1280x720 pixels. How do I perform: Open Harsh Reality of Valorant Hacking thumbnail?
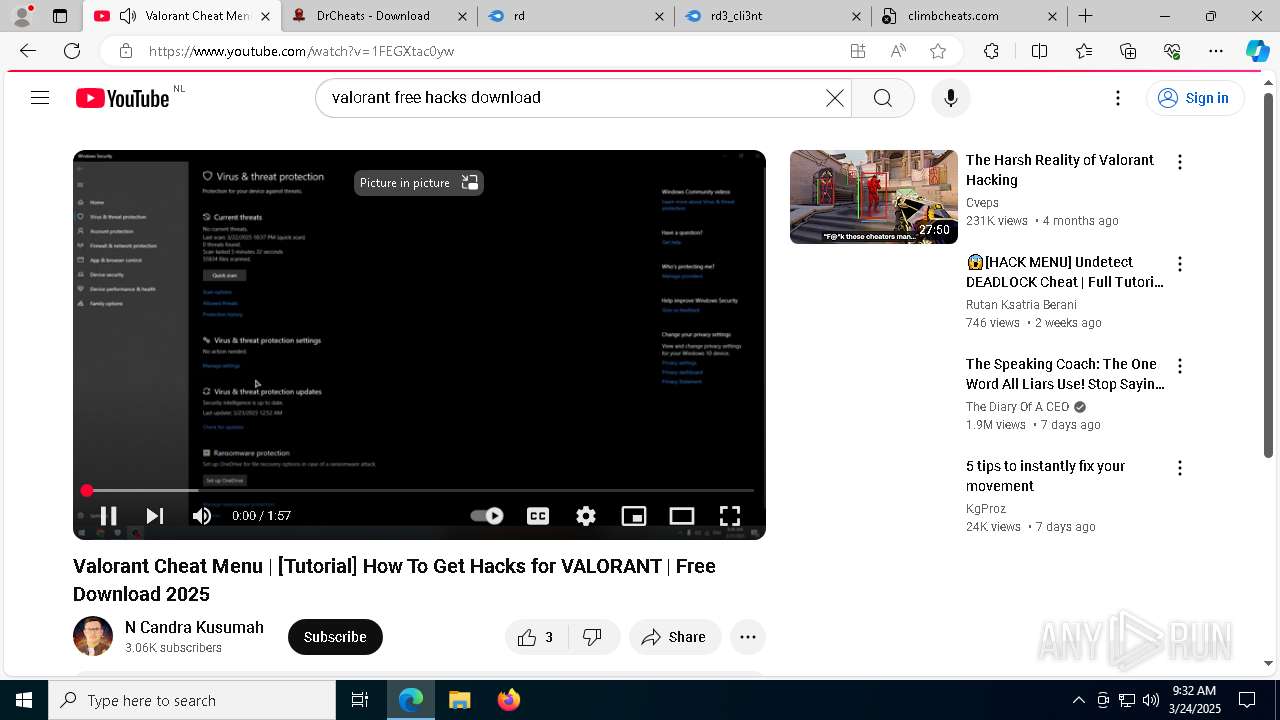click(x=874, y=197)
